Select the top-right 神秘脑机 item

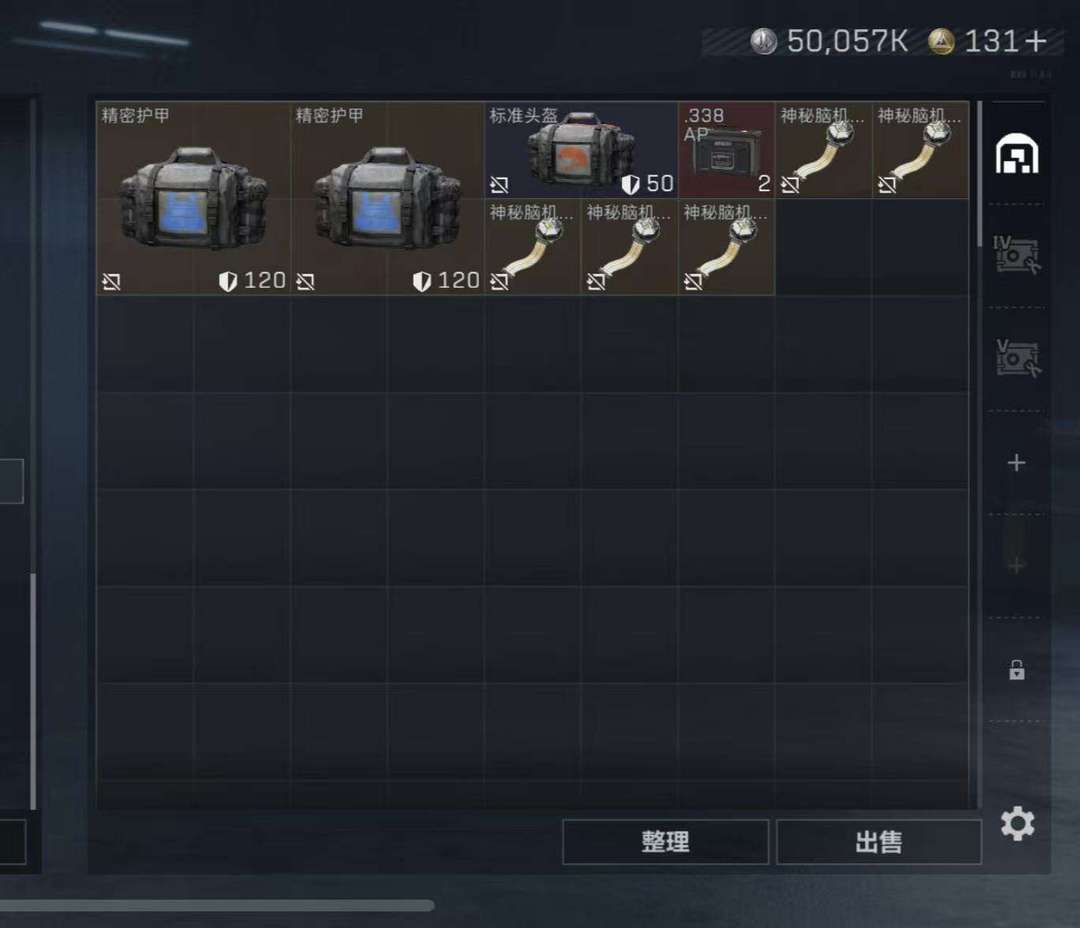pyautogui.click(x=920, y=150)
